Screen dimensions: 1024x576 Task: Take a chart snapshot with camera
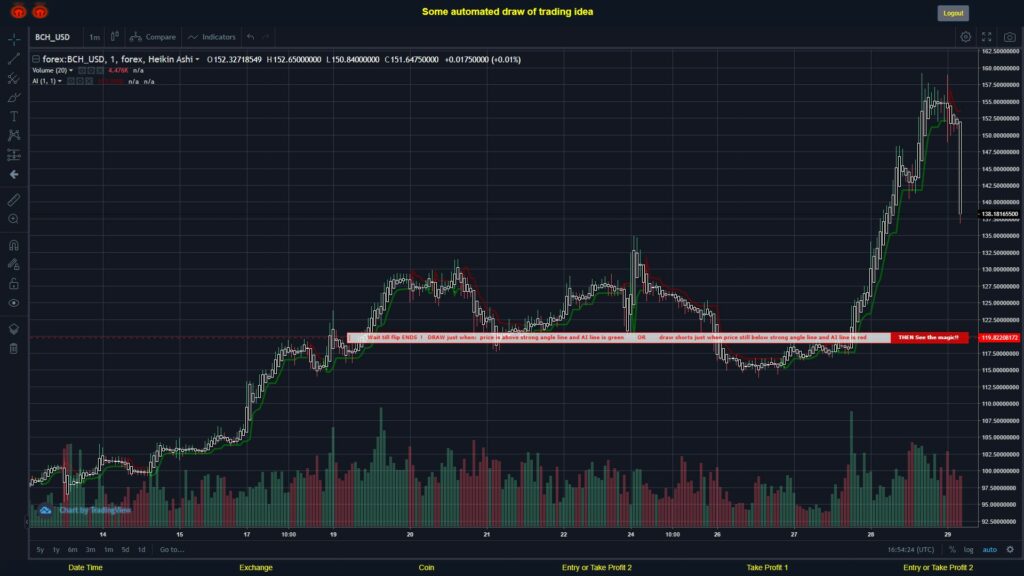click(x=1010, y=37)
